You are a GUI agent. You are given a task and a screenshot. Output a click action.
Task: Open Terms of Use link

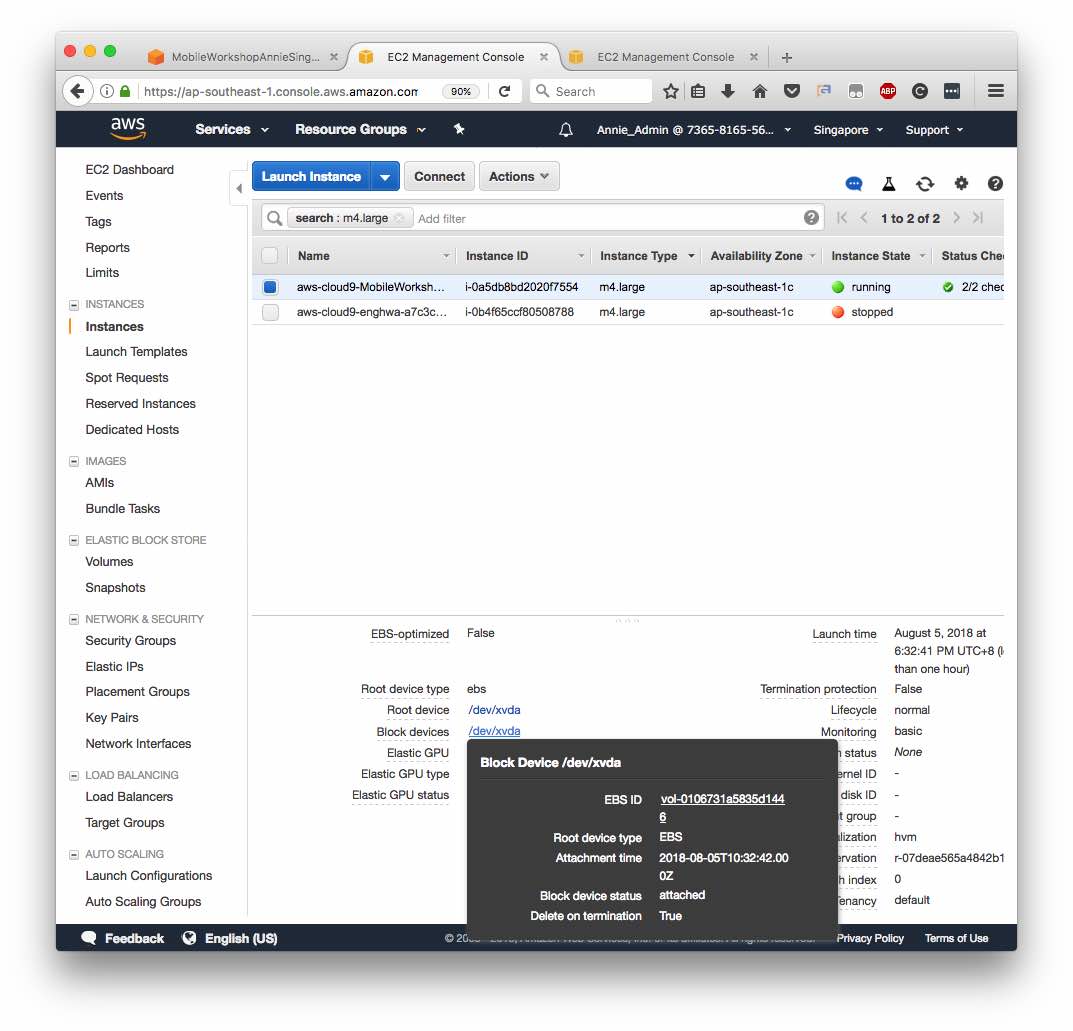point(956,938)
